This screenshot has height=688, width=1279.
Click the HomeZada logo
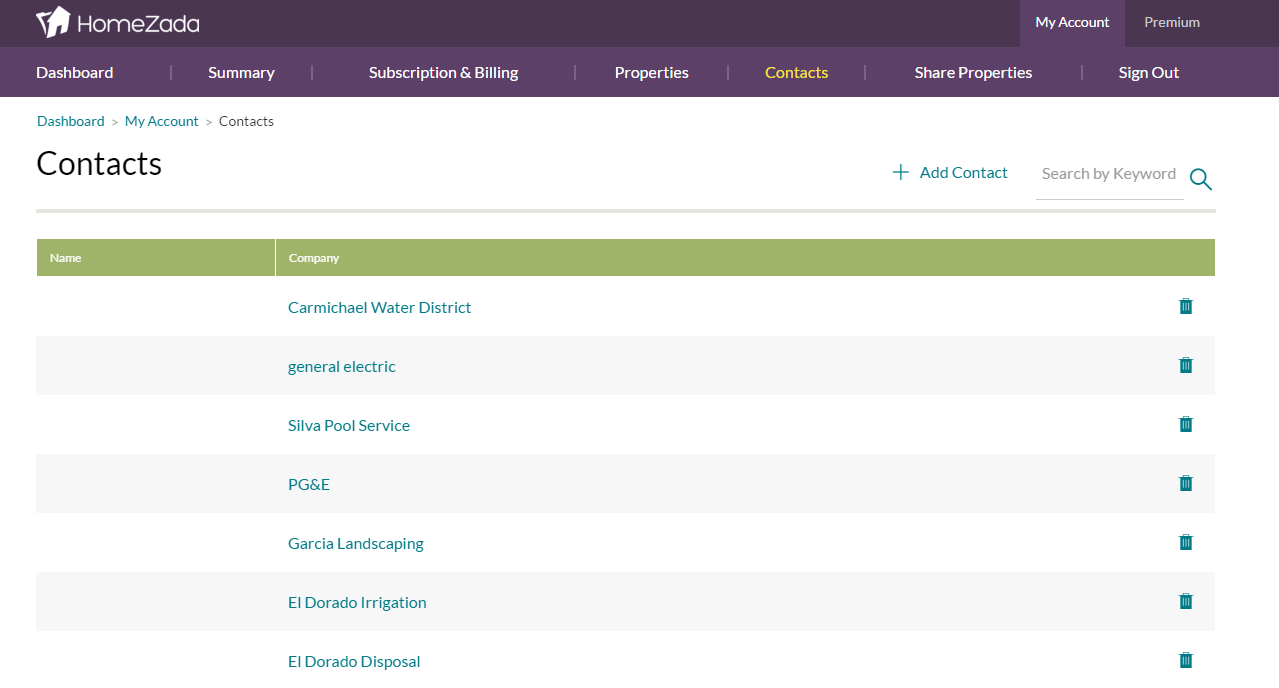click(118, 22)
